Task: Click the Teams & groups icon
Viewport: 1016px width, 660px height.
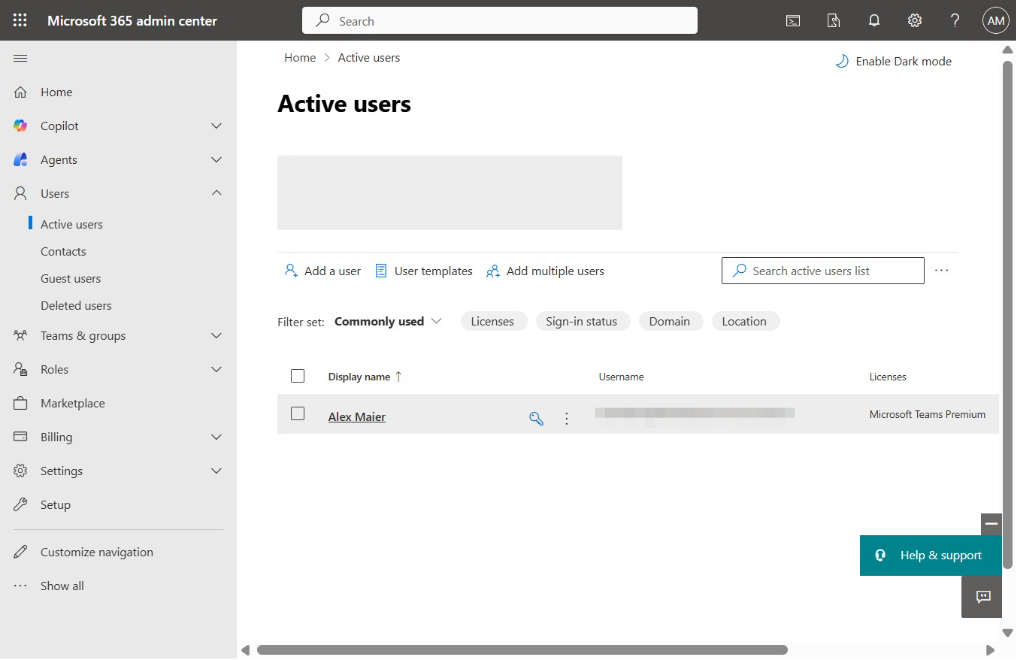Action: click(21, 336)
